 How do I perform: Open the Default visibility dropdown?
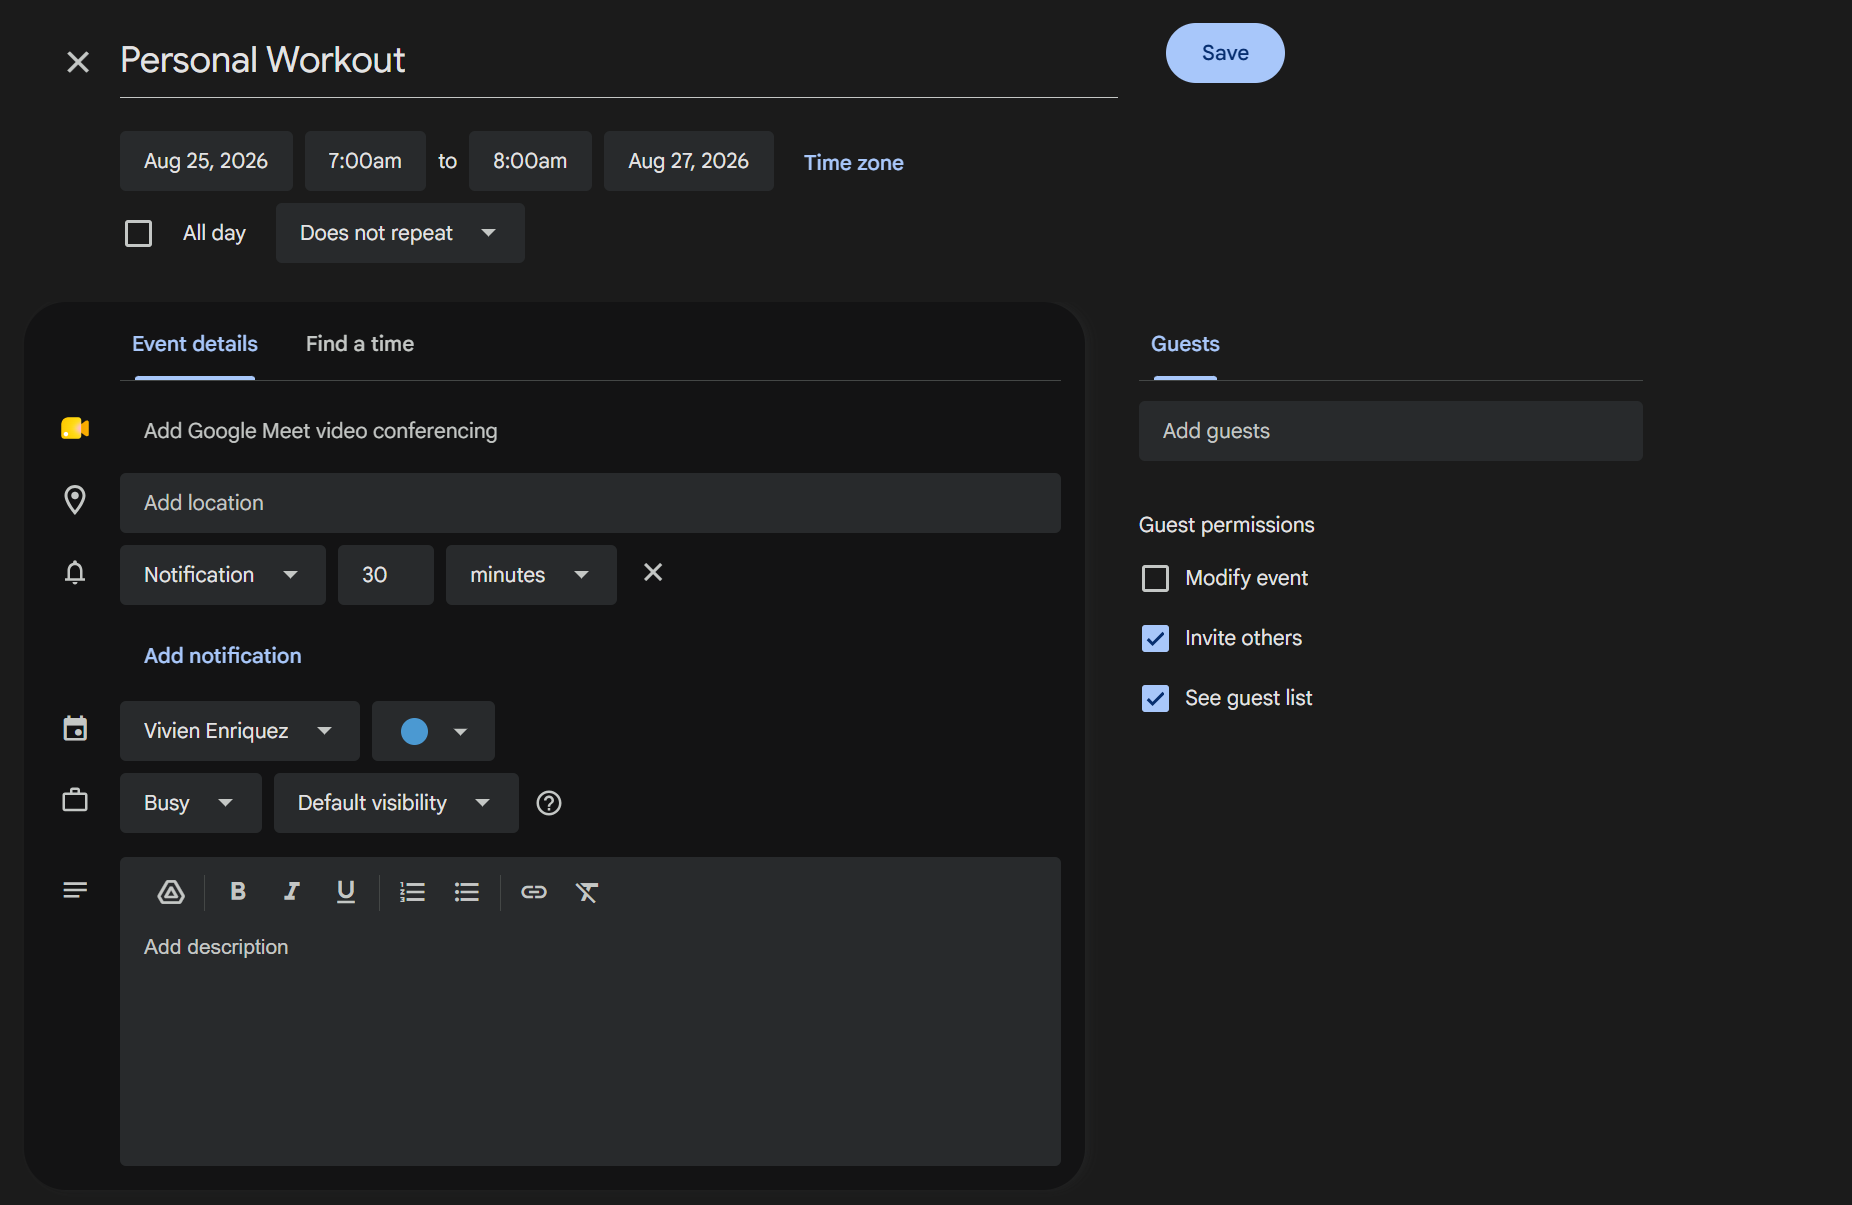point(396,803)
